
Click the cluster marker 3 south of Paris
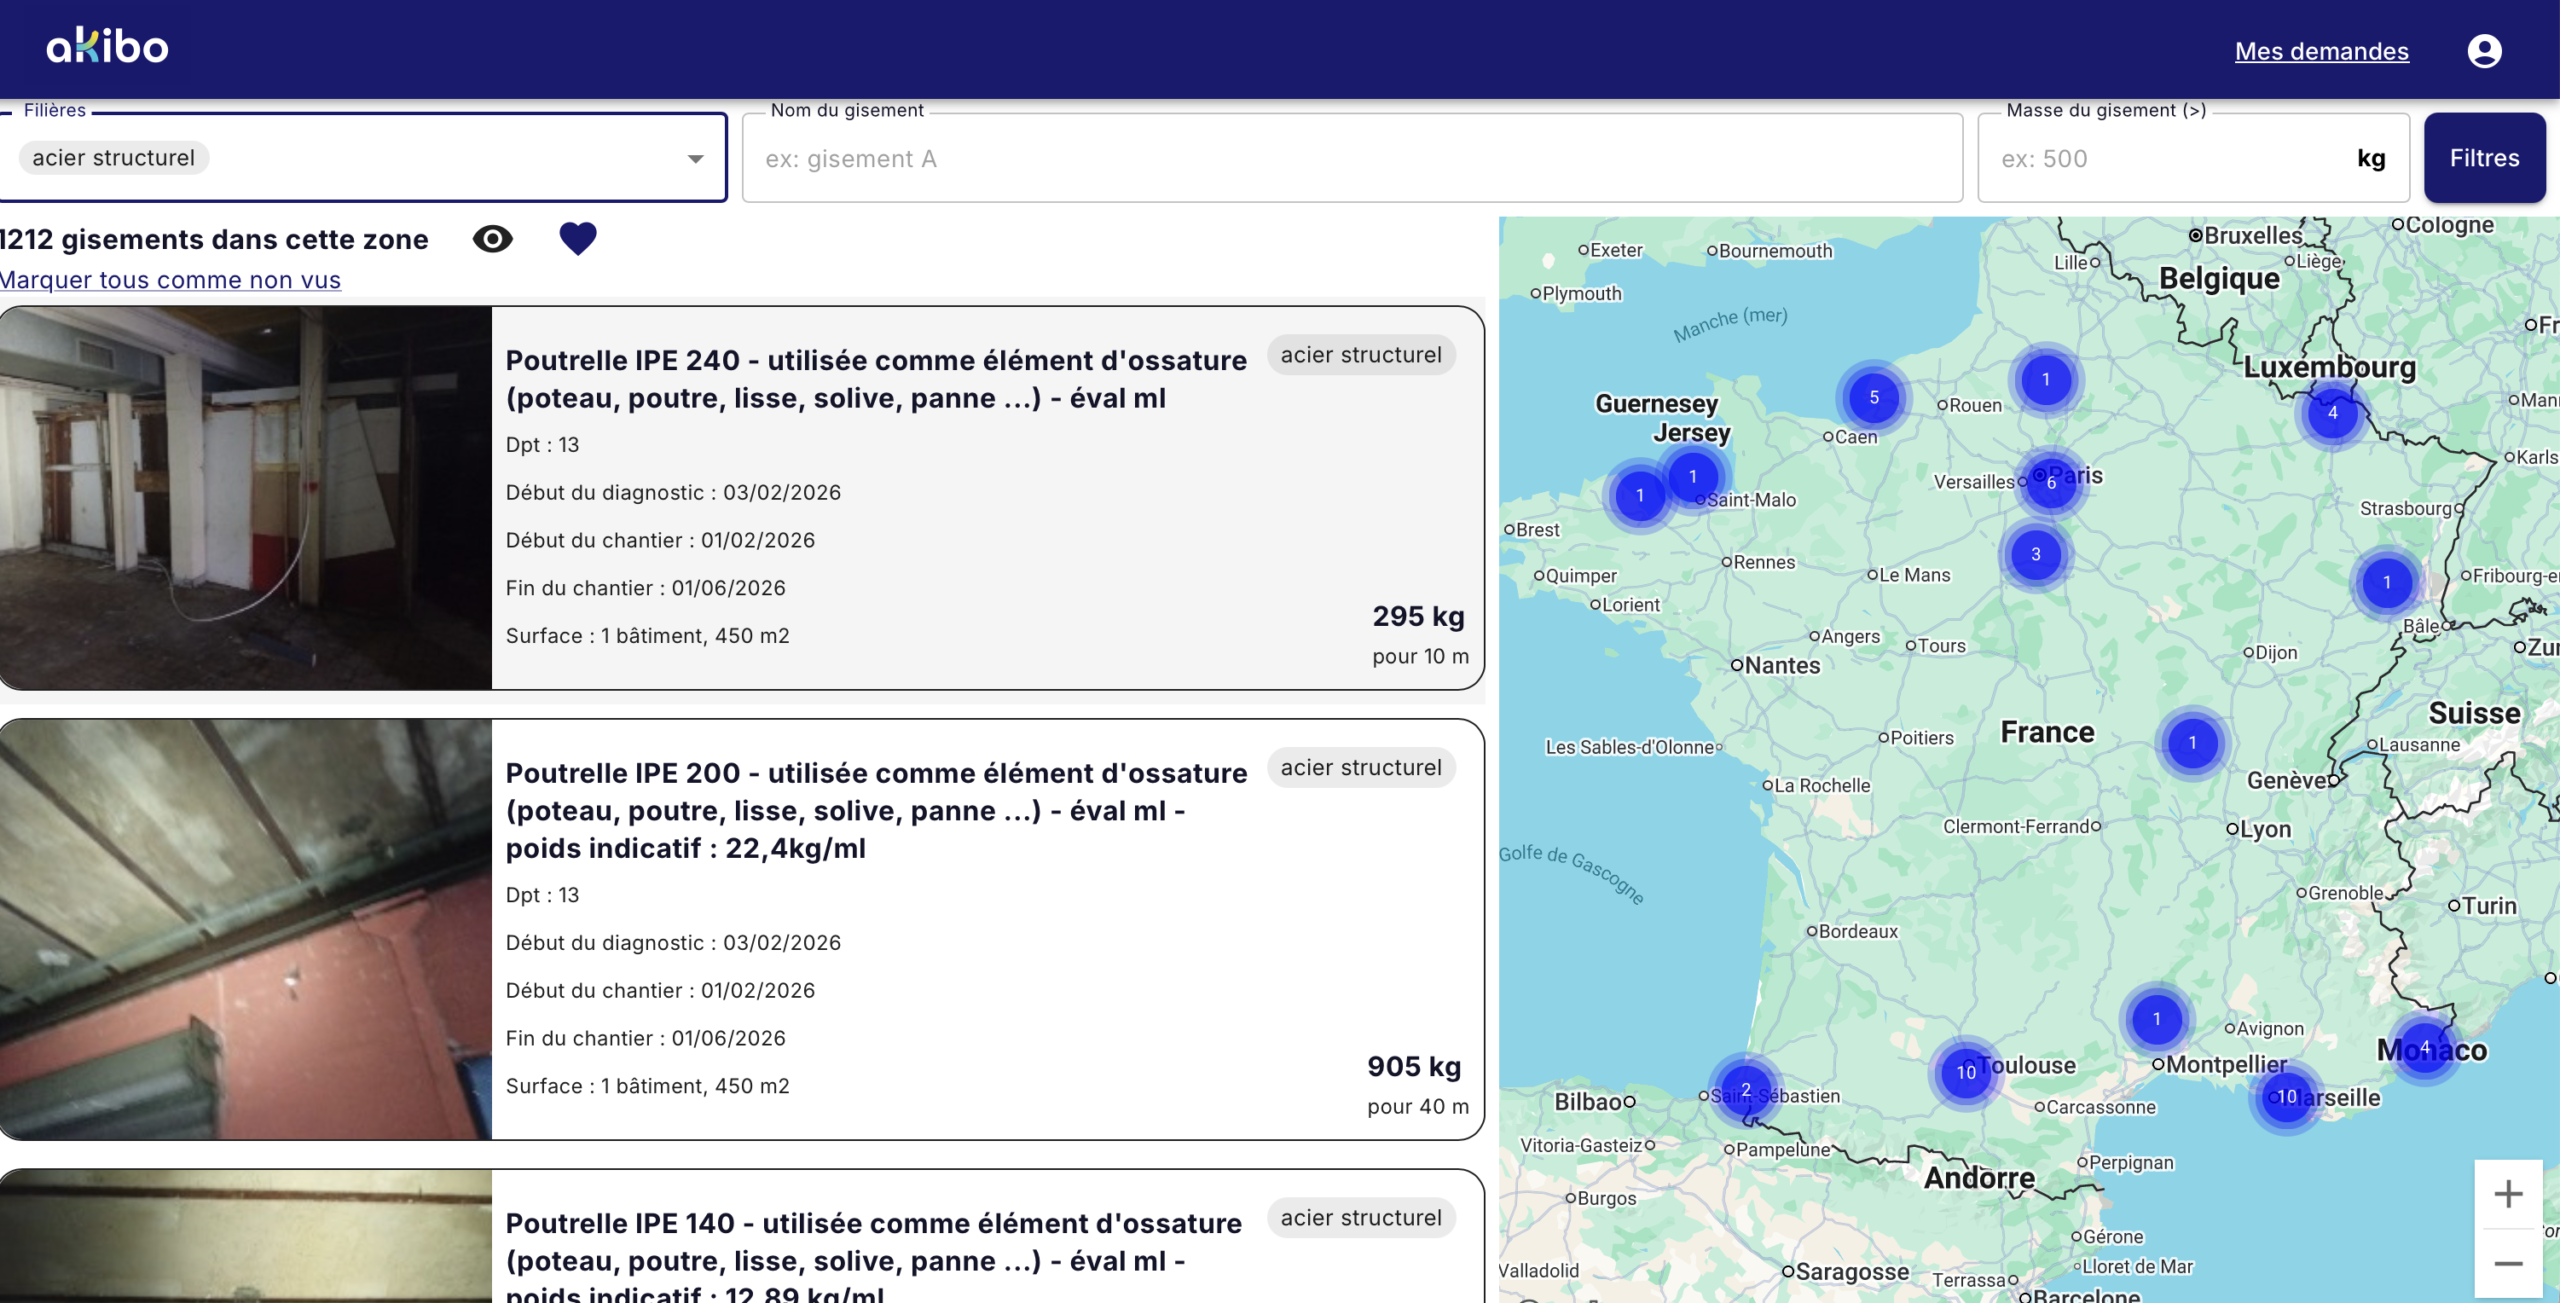[x=2035, y=554]
